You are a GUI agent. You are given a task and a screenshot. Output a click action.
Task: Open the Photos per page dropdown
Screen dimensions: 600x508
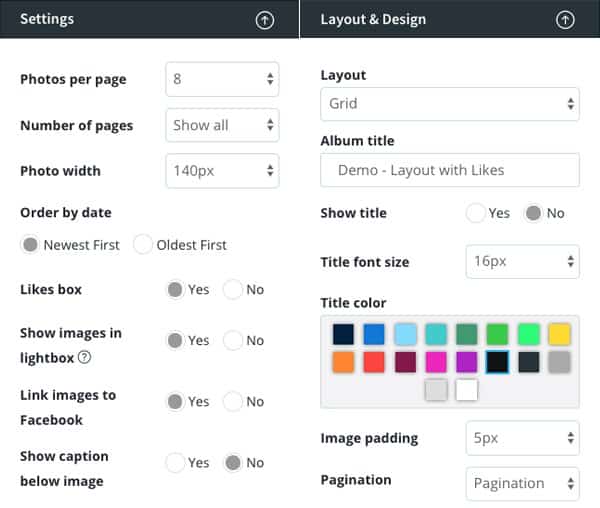[222, 79]
